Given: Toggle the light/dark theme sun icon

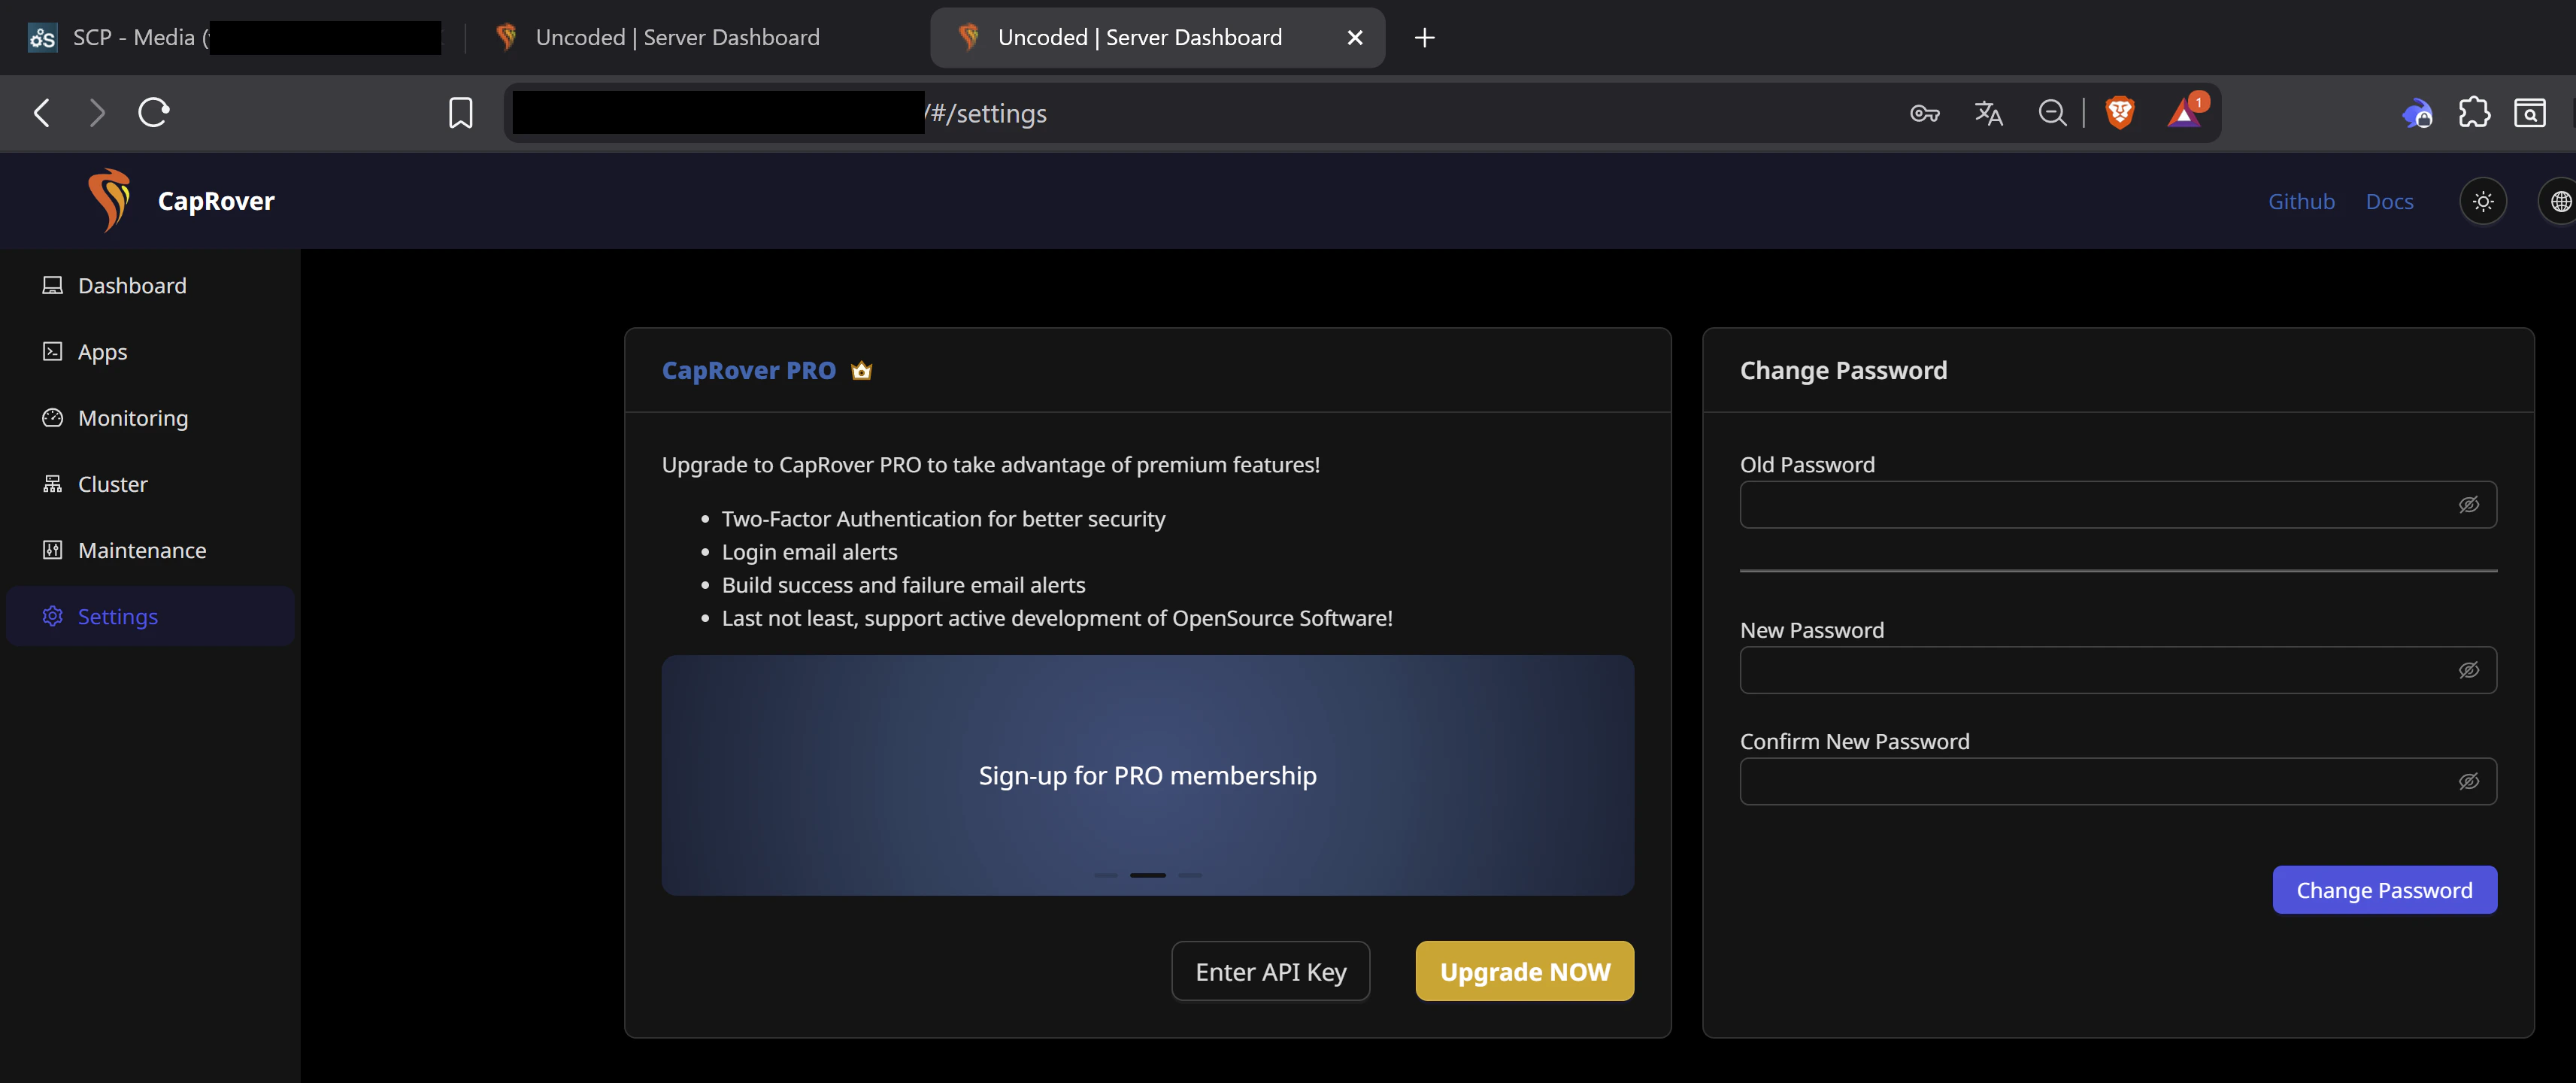Looking at the screenshot, I should (x=2482, y=202).
